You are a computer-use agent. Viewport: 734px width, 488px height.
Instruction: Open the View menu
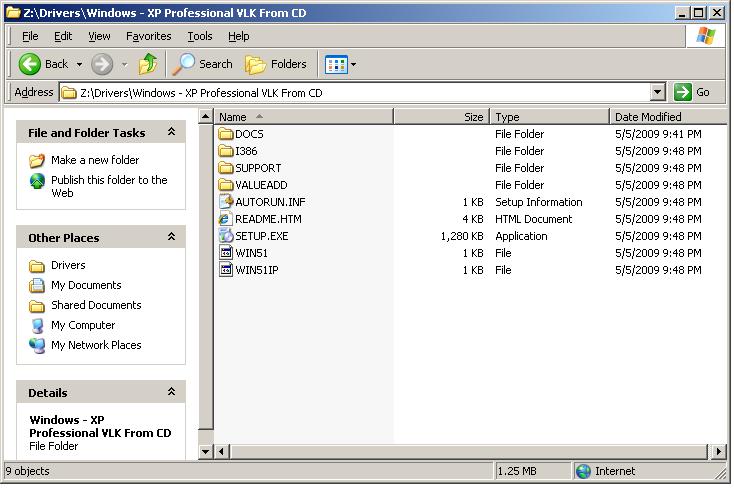click(x=99, y=36)
